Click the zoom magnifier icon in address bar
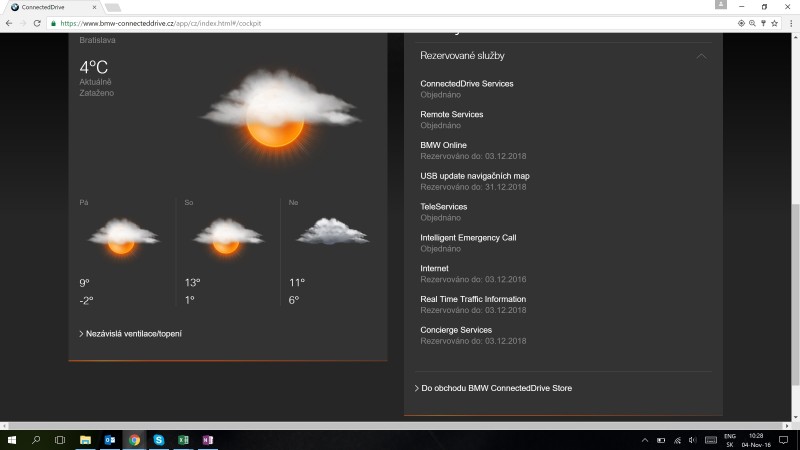This screenshot has height=450, width=800. point(752,23)
